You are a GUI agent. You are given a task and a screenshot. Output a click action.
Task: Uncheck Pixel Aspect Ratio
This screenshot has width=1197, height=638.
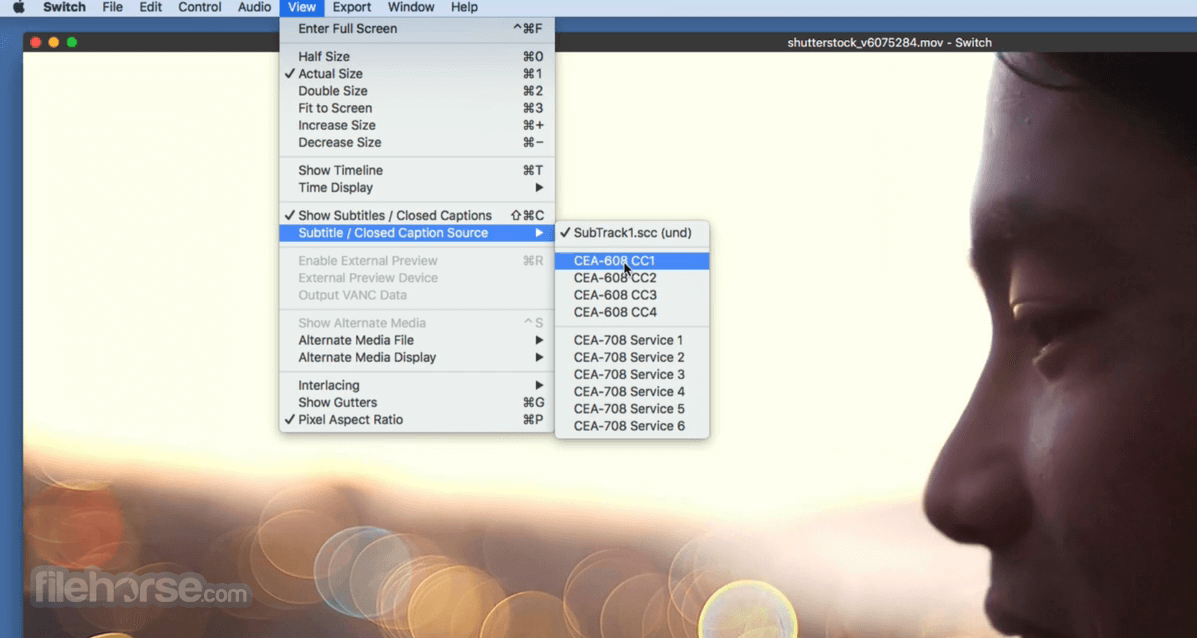click(417, 420)
